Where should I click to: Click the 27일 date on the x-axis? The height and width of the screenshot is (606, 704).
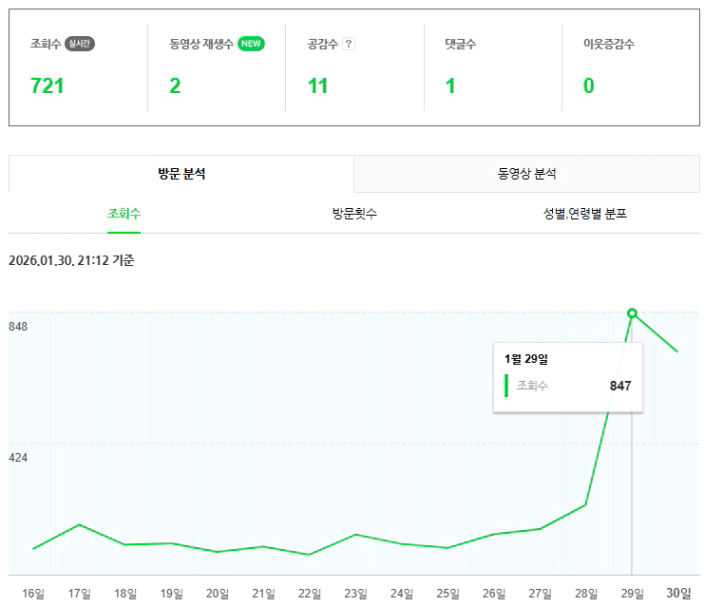(540, 593)
